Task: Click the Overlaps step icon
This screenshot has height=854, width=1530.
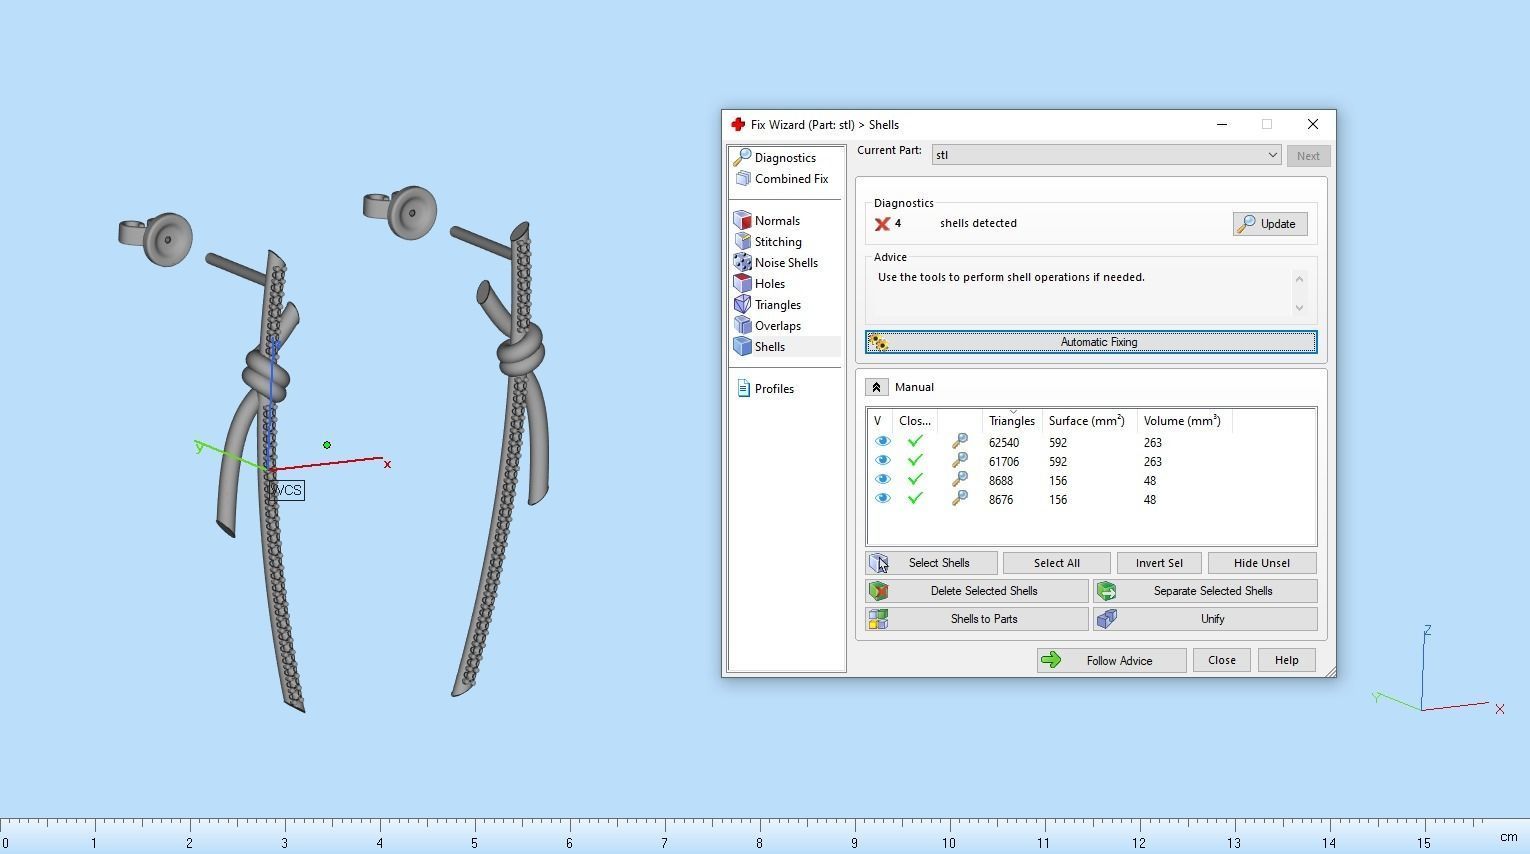Action: [742, 326]
